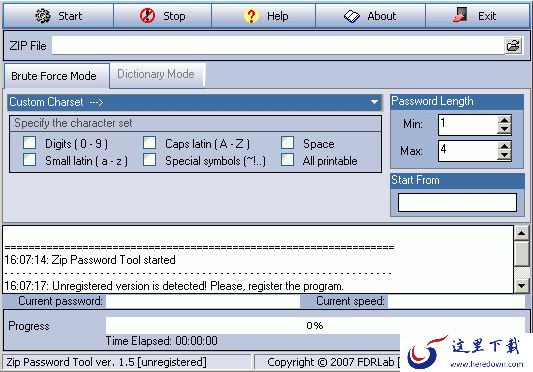
Task: Click the log scrollbar thumb
Action: point(521,253)
